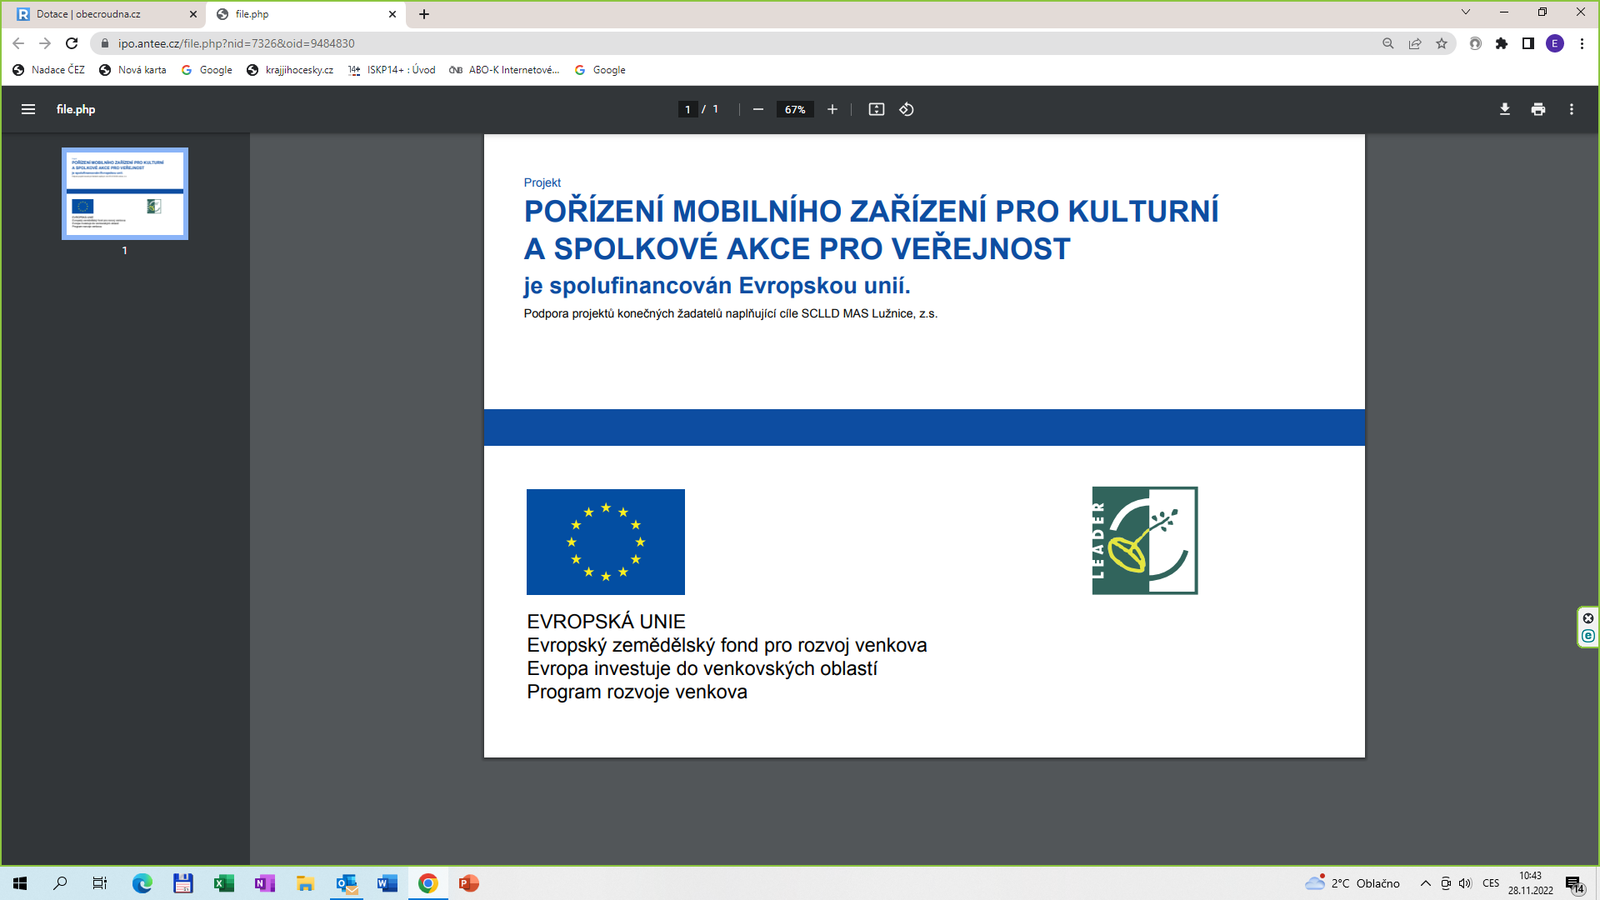
Task: Open Outlook from the taskbar
Action: [346, 883]
